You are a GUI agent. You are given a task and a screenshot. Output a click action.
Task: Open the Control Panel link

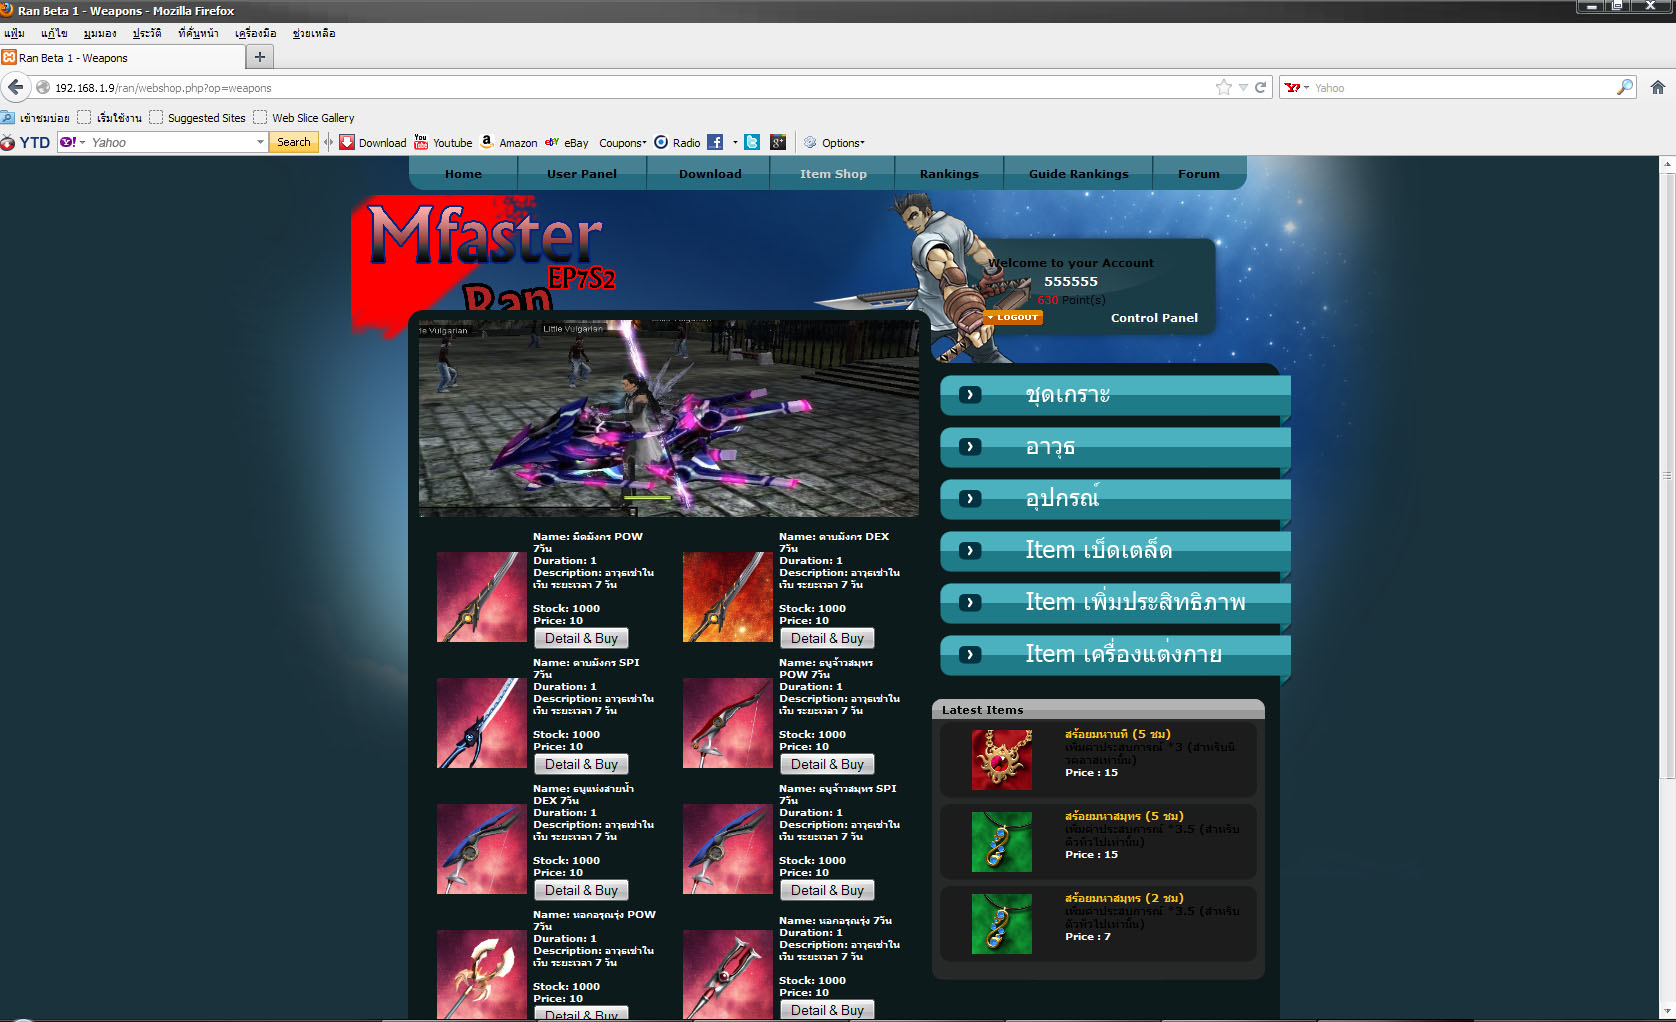1154,318
